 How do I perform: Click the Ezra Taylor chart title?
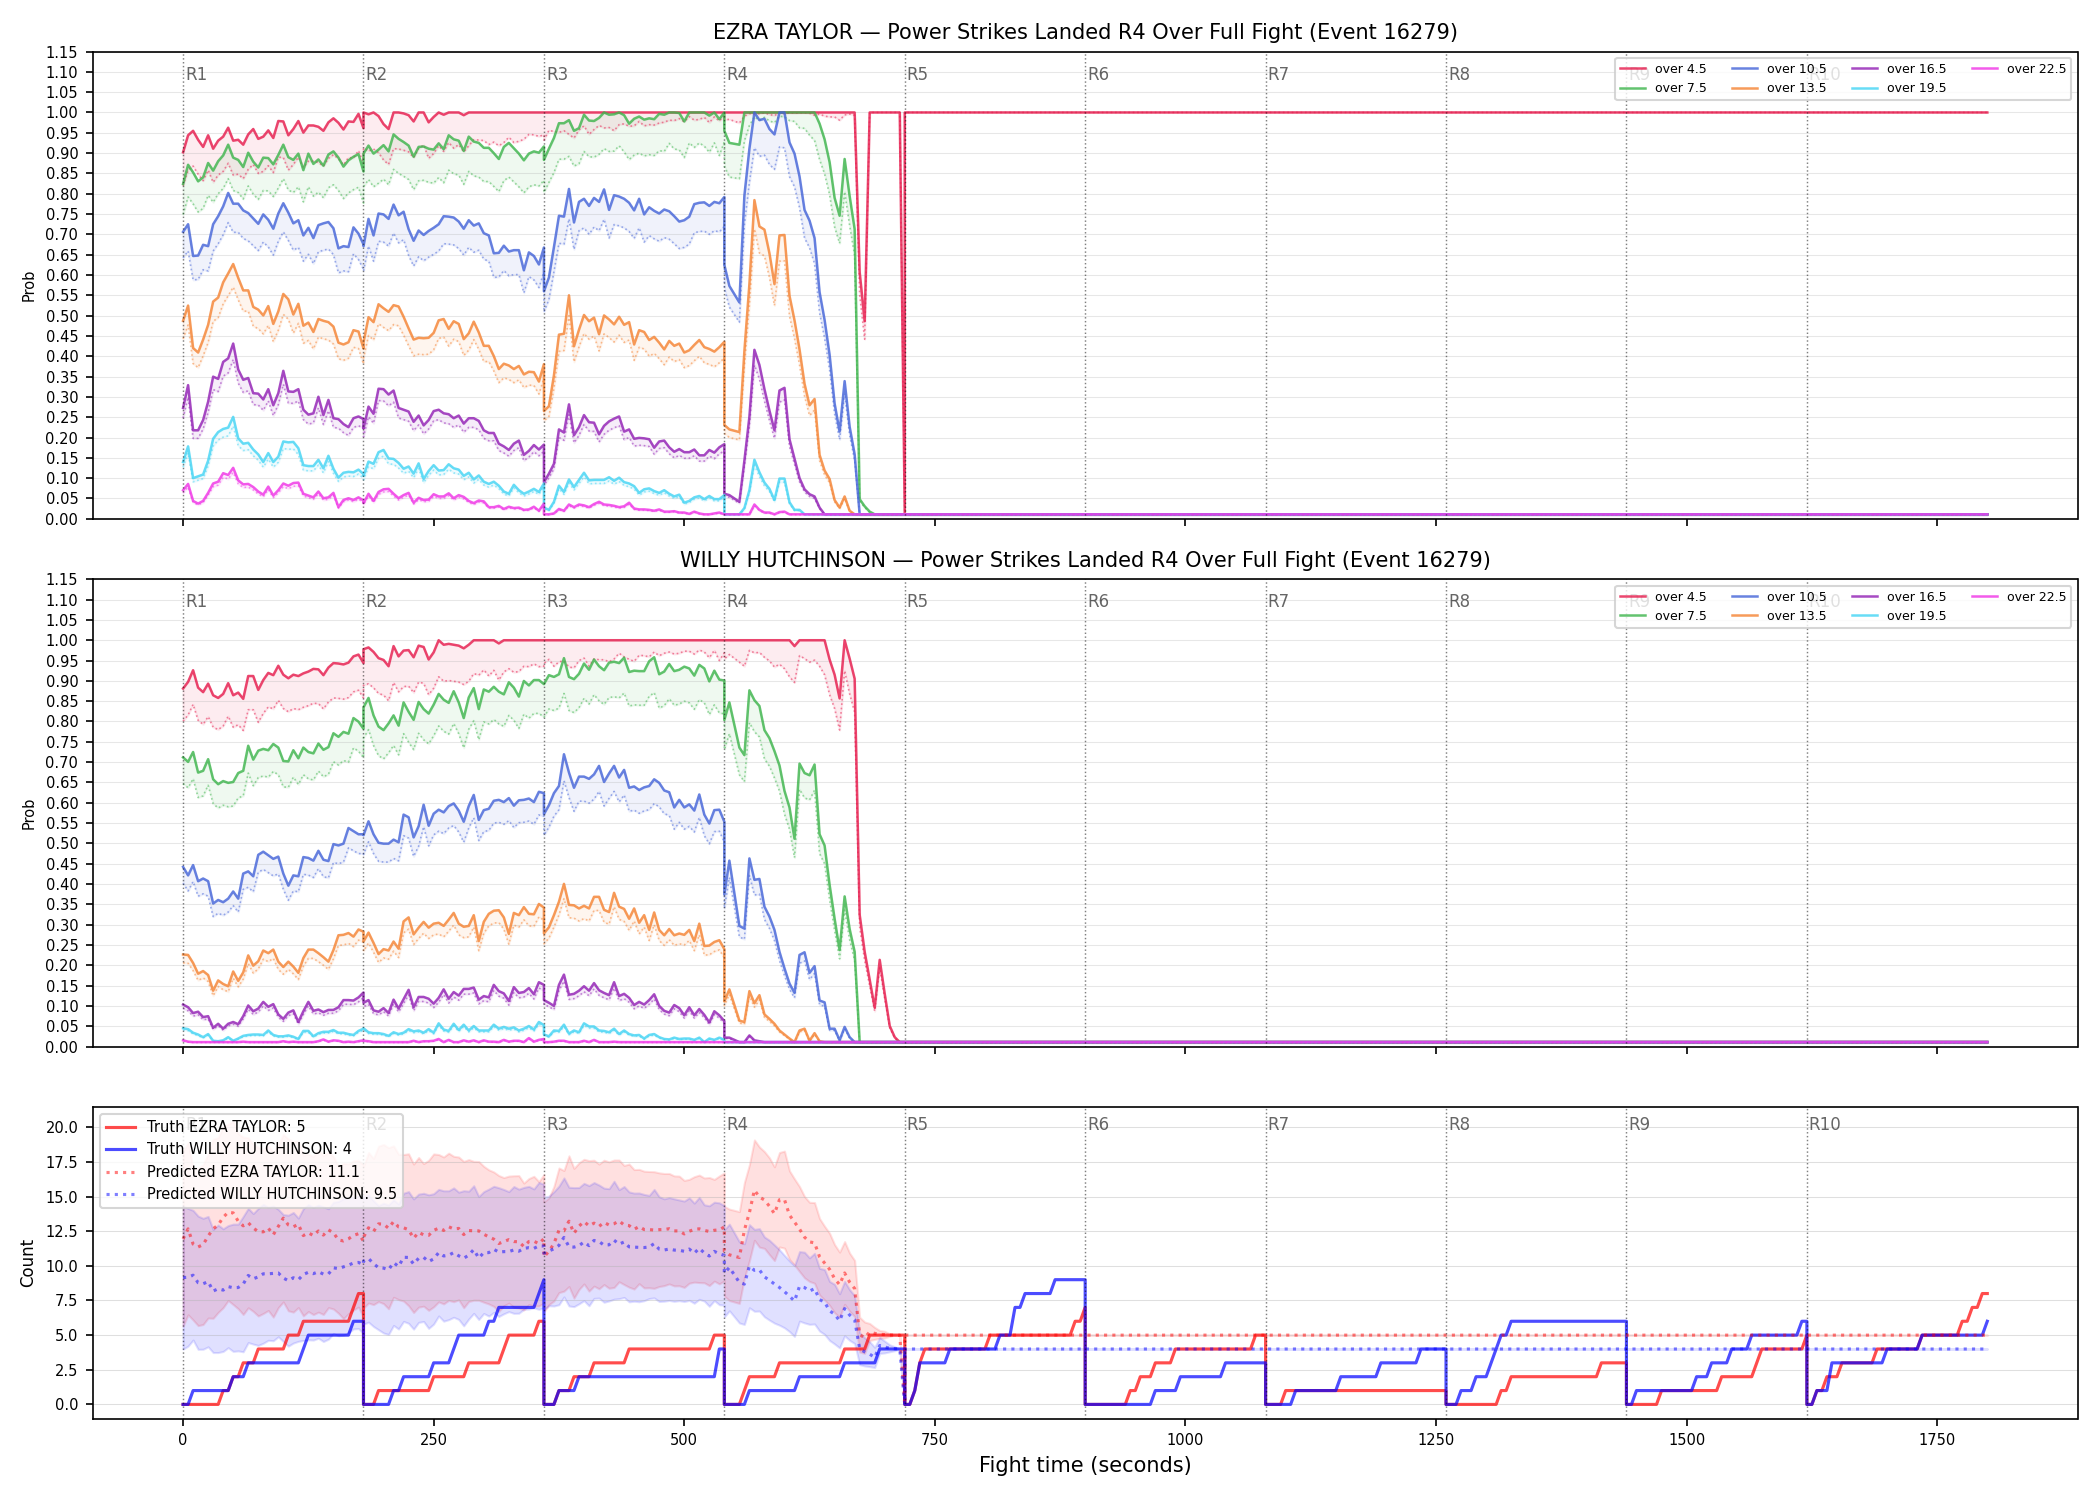pyautogui.click(x=1085, y=32)
